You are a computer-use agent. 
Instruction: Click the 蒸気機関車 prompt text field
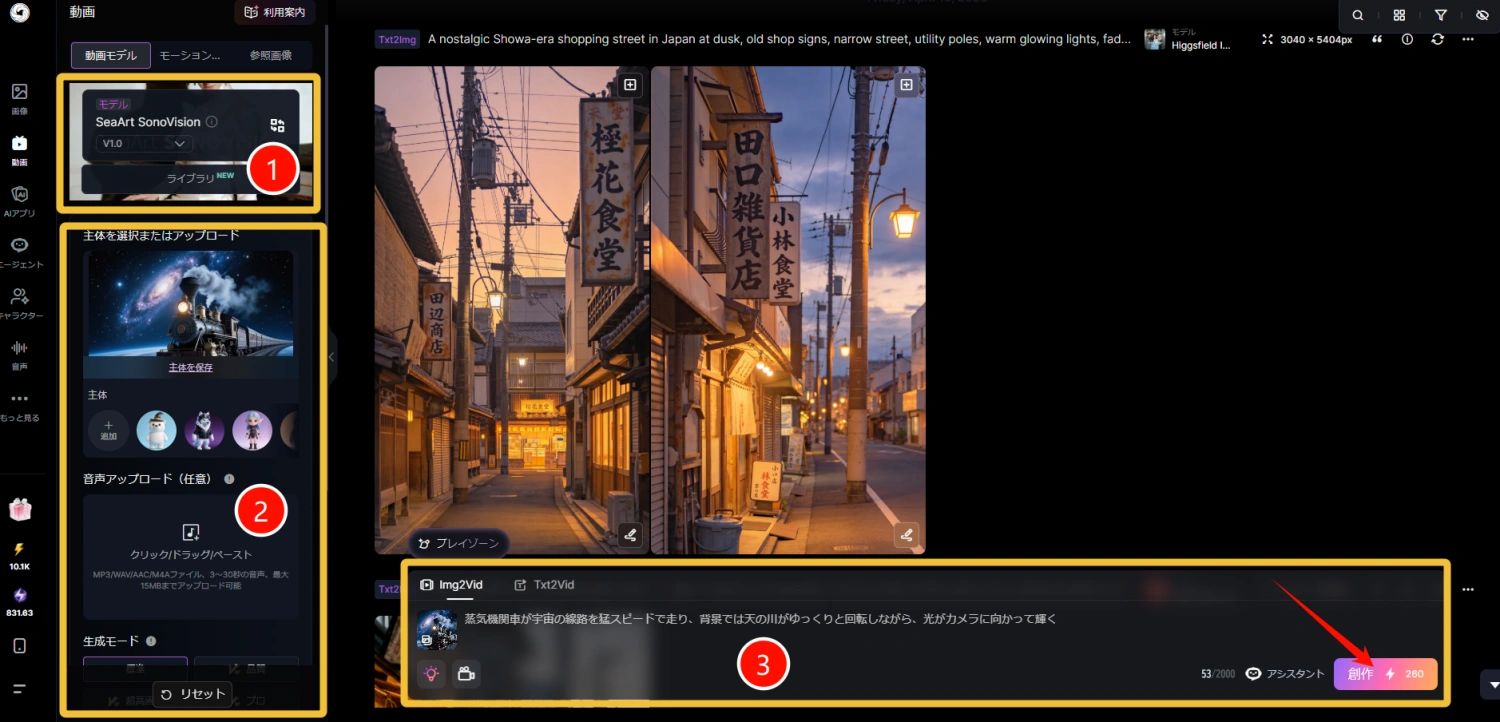coord(761,619)
